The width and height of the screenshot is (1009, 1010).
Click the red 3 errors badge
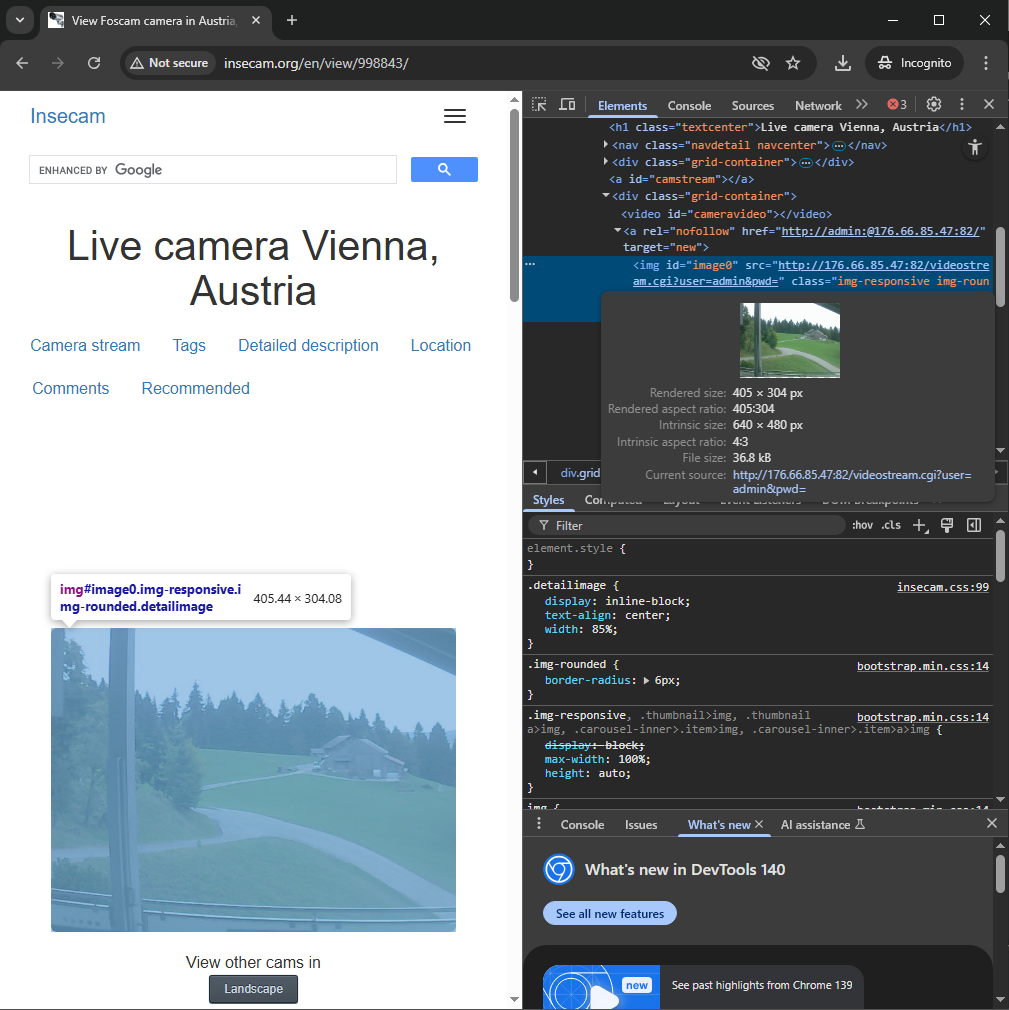click(x=896, y=104)
